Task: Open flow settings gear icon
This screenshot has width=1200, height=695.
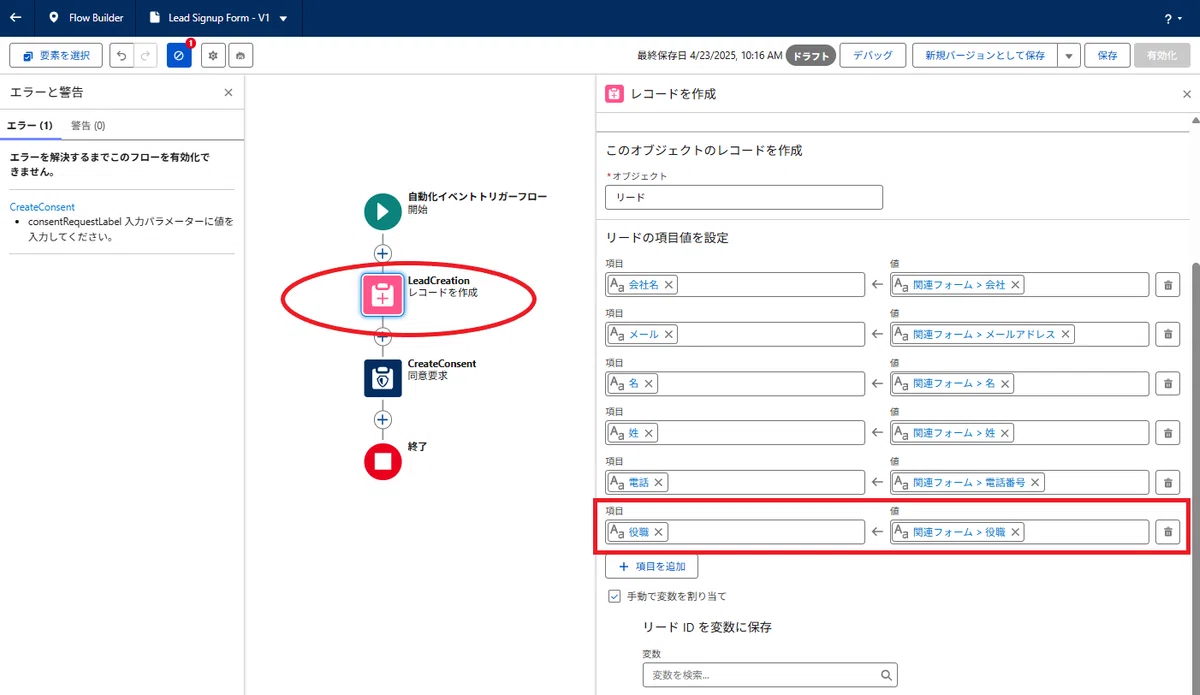Action: click(x=212, y=56)
